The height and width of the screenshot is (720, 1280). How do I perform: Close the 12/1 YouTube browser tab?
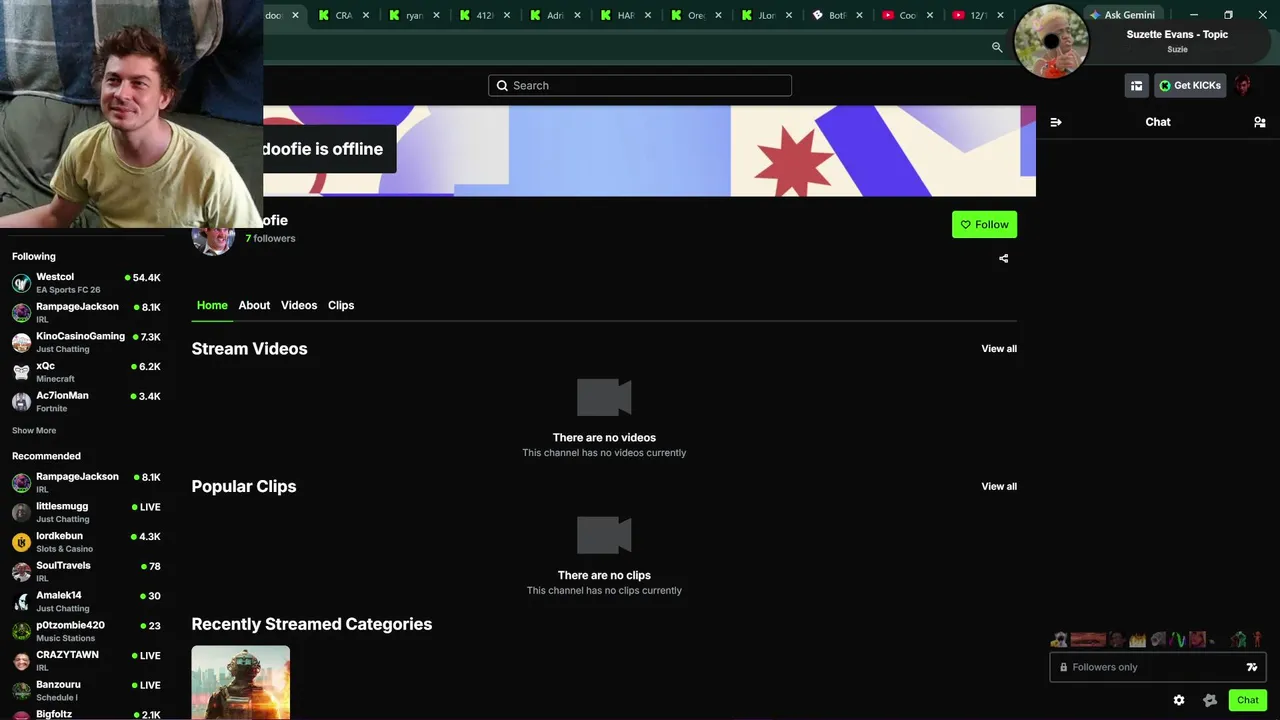pos(1000,15)
